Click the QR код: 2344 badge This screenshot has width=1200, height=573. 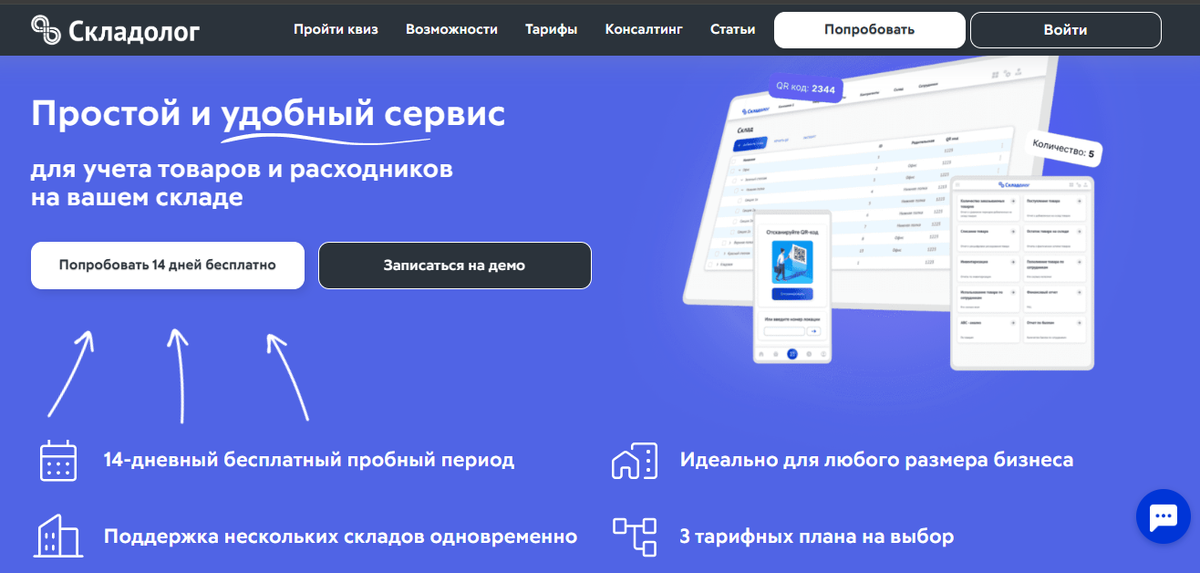(x=805, y=88)
